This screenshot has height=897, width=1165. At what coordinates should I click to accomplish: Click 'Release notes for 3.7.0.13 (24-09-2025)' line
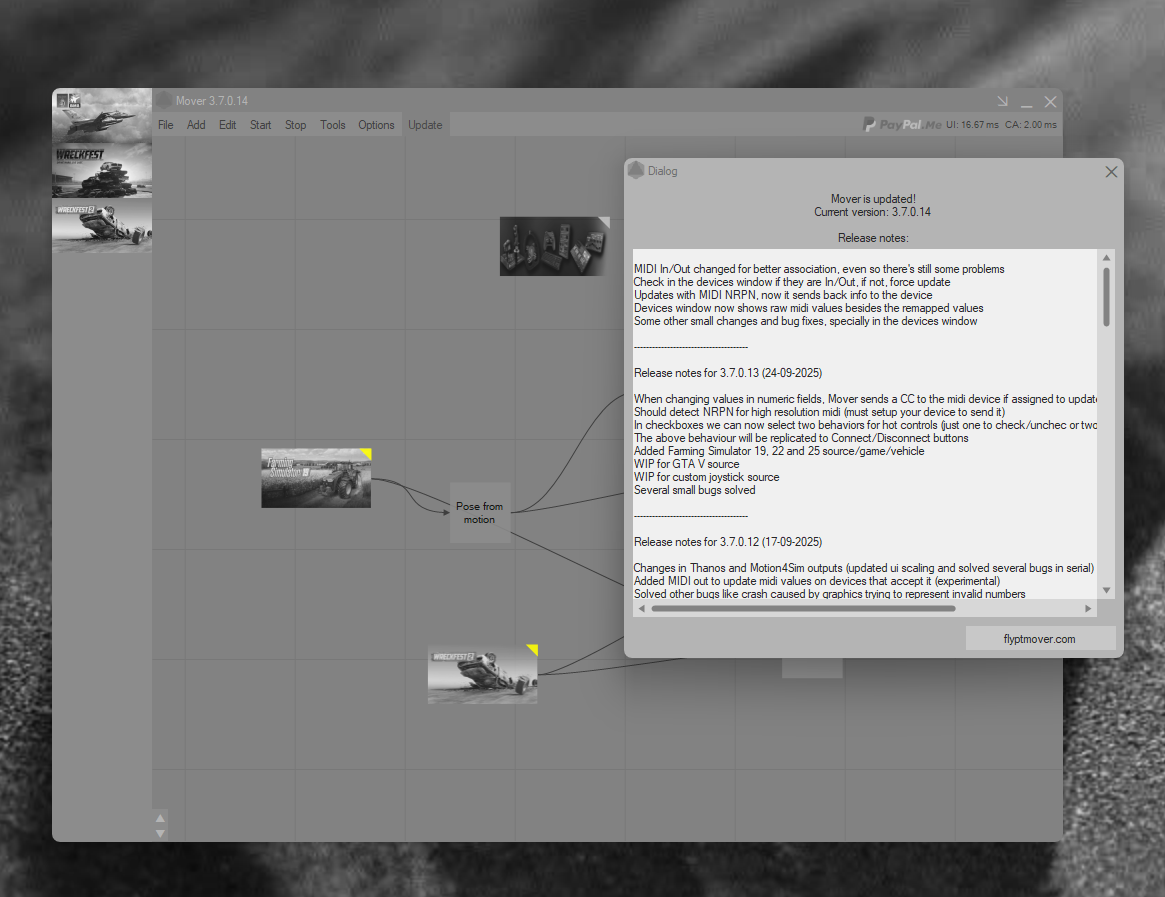pyautogui.click(x=727, y=373)
